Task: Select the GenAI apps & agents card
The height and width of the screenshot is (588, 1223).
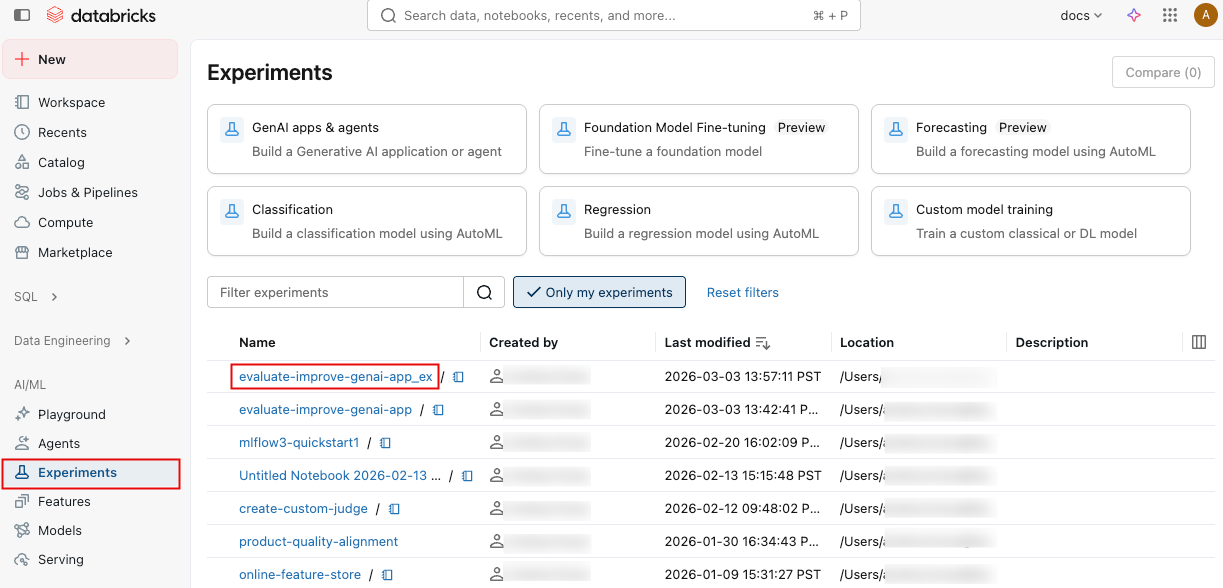Action: pos(366,139)
